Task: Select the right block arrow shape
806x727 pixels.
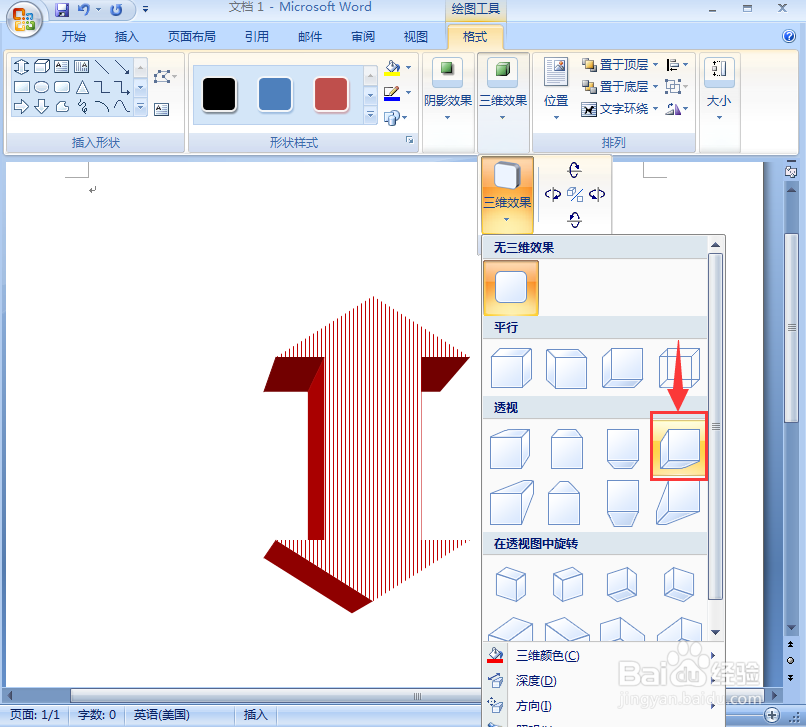Action: click(x=22, y=106)
